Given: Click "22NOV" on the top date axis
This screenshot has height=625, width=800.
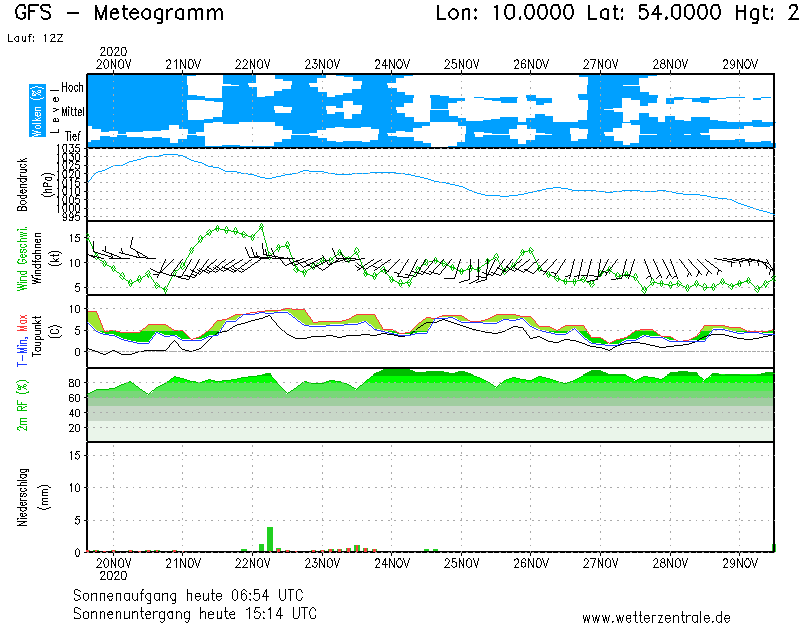Looking at the screenshot, I should click(253, 65).
